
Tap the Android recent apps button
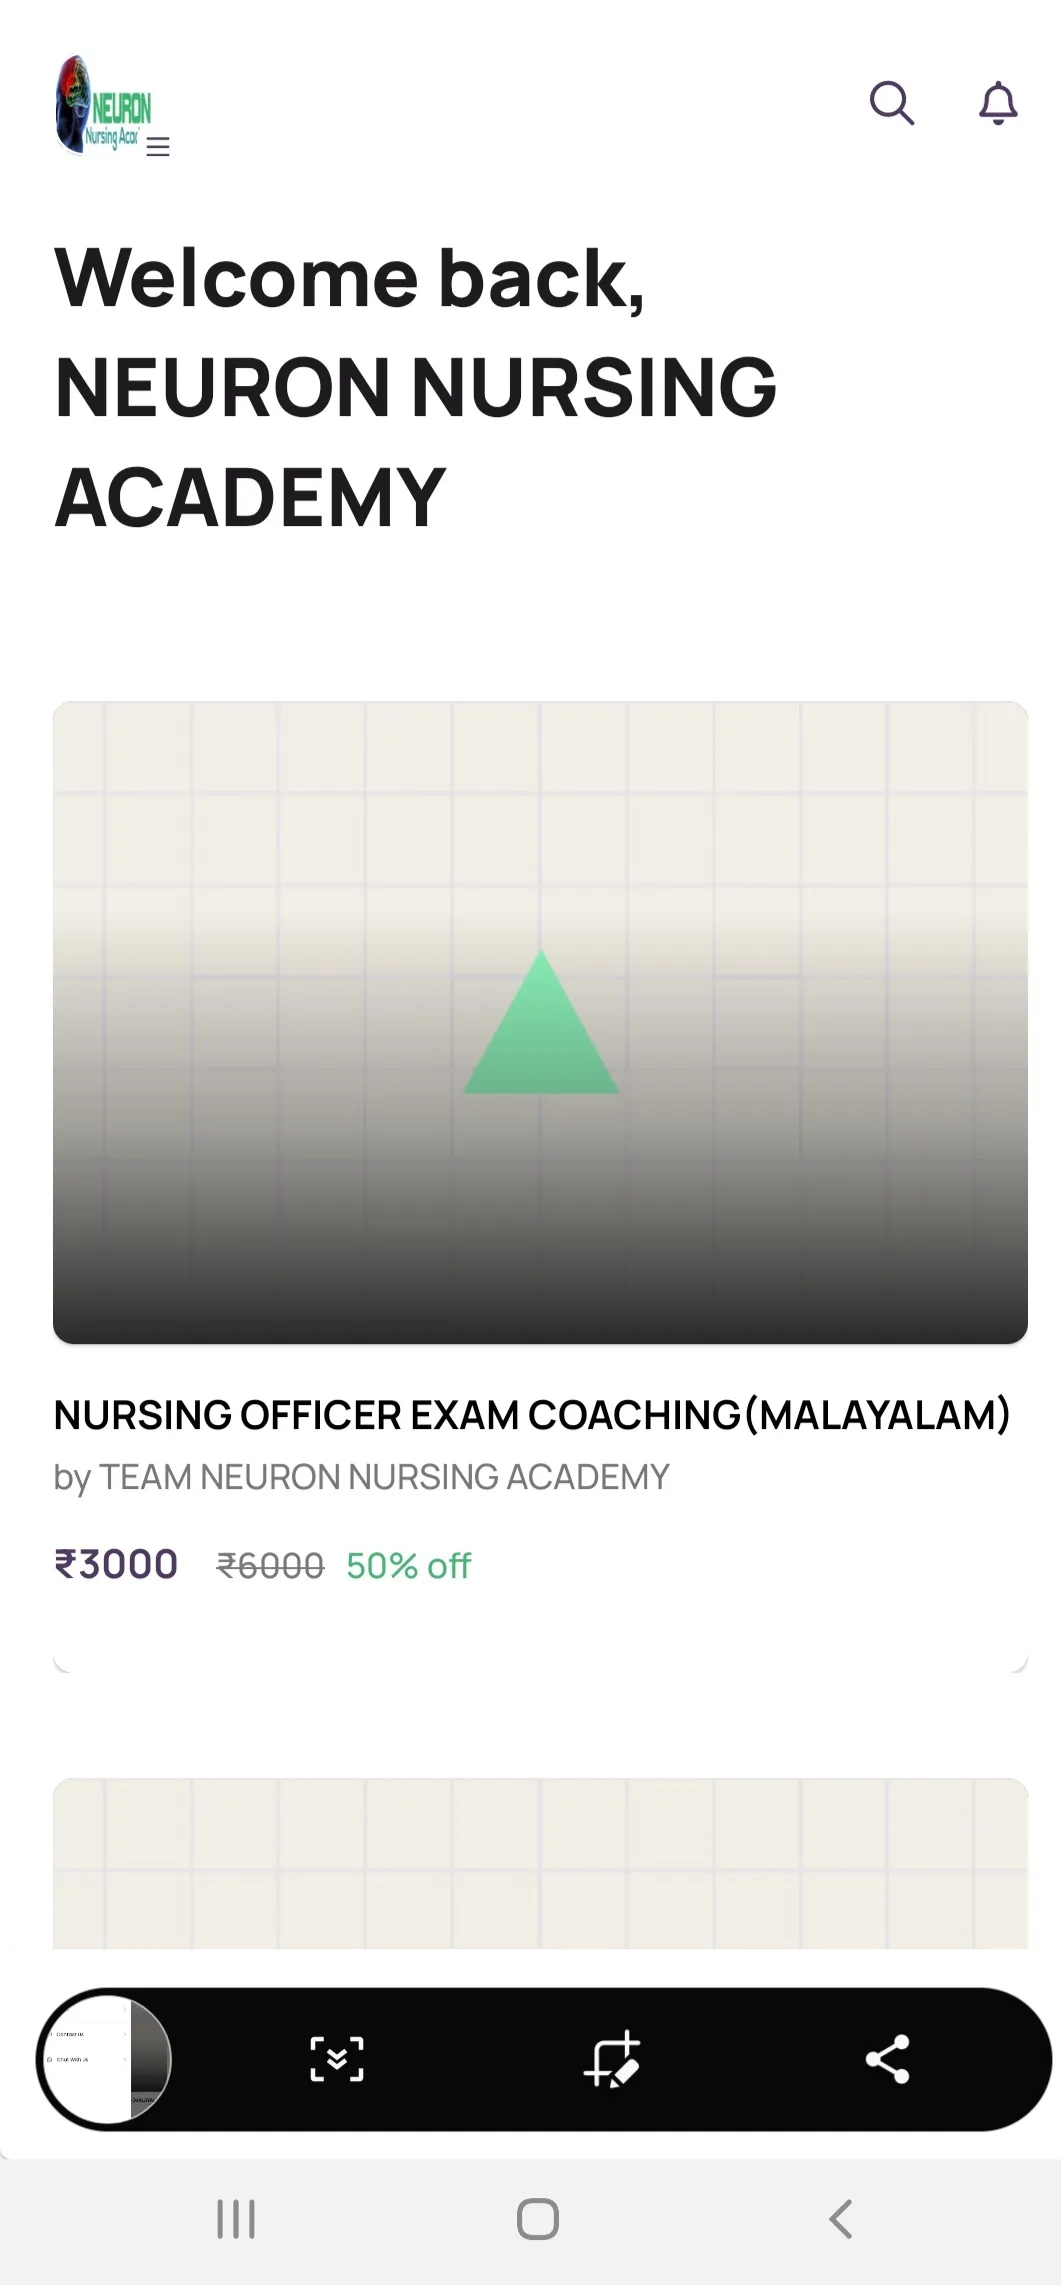click(236, 2219)
